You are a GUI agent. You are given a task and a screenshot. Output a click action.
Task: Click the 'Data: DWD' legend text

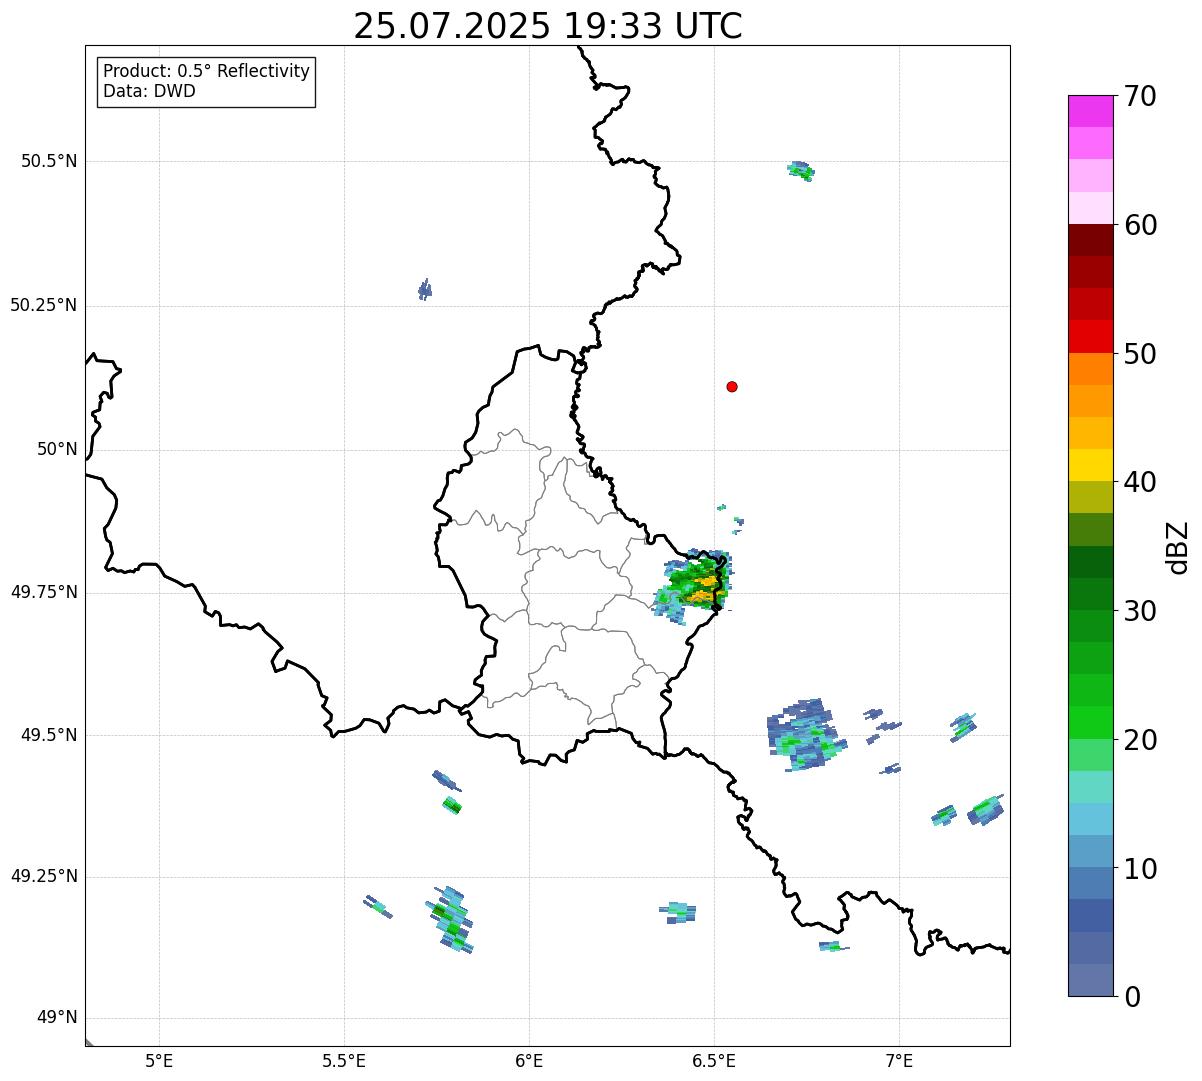149,91
